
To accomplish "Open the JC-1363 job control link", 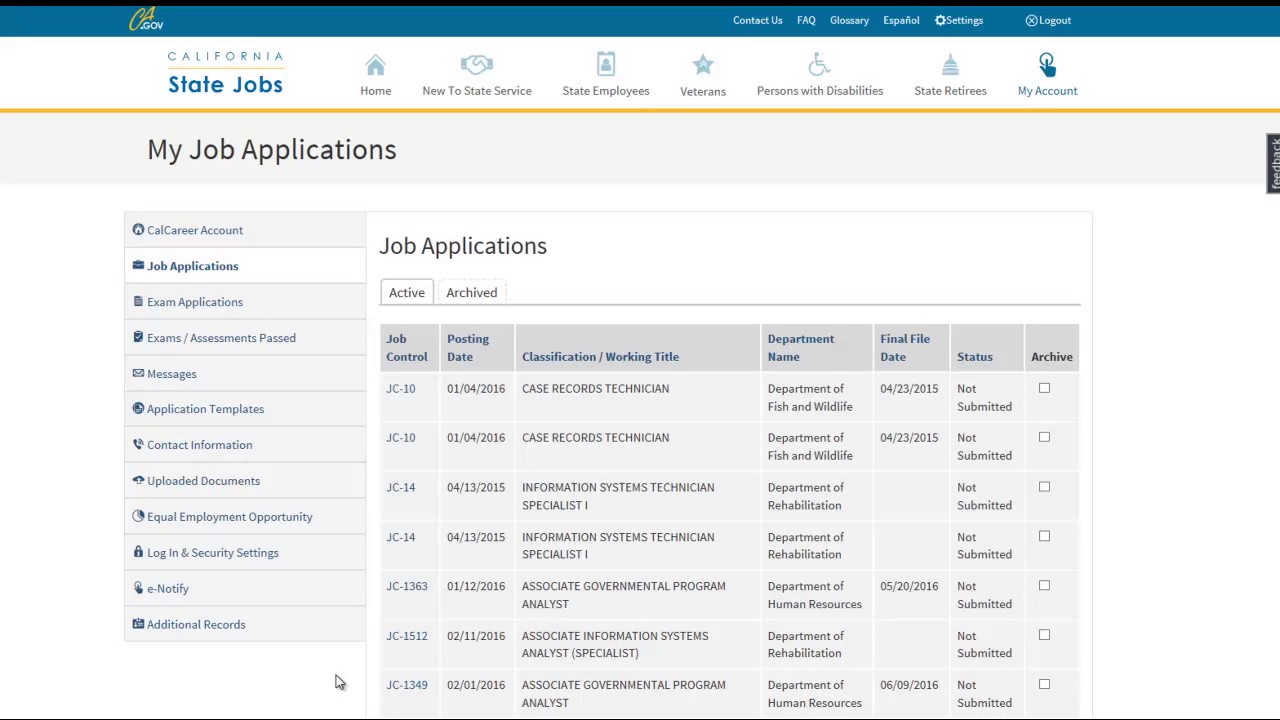I will 407,586.
